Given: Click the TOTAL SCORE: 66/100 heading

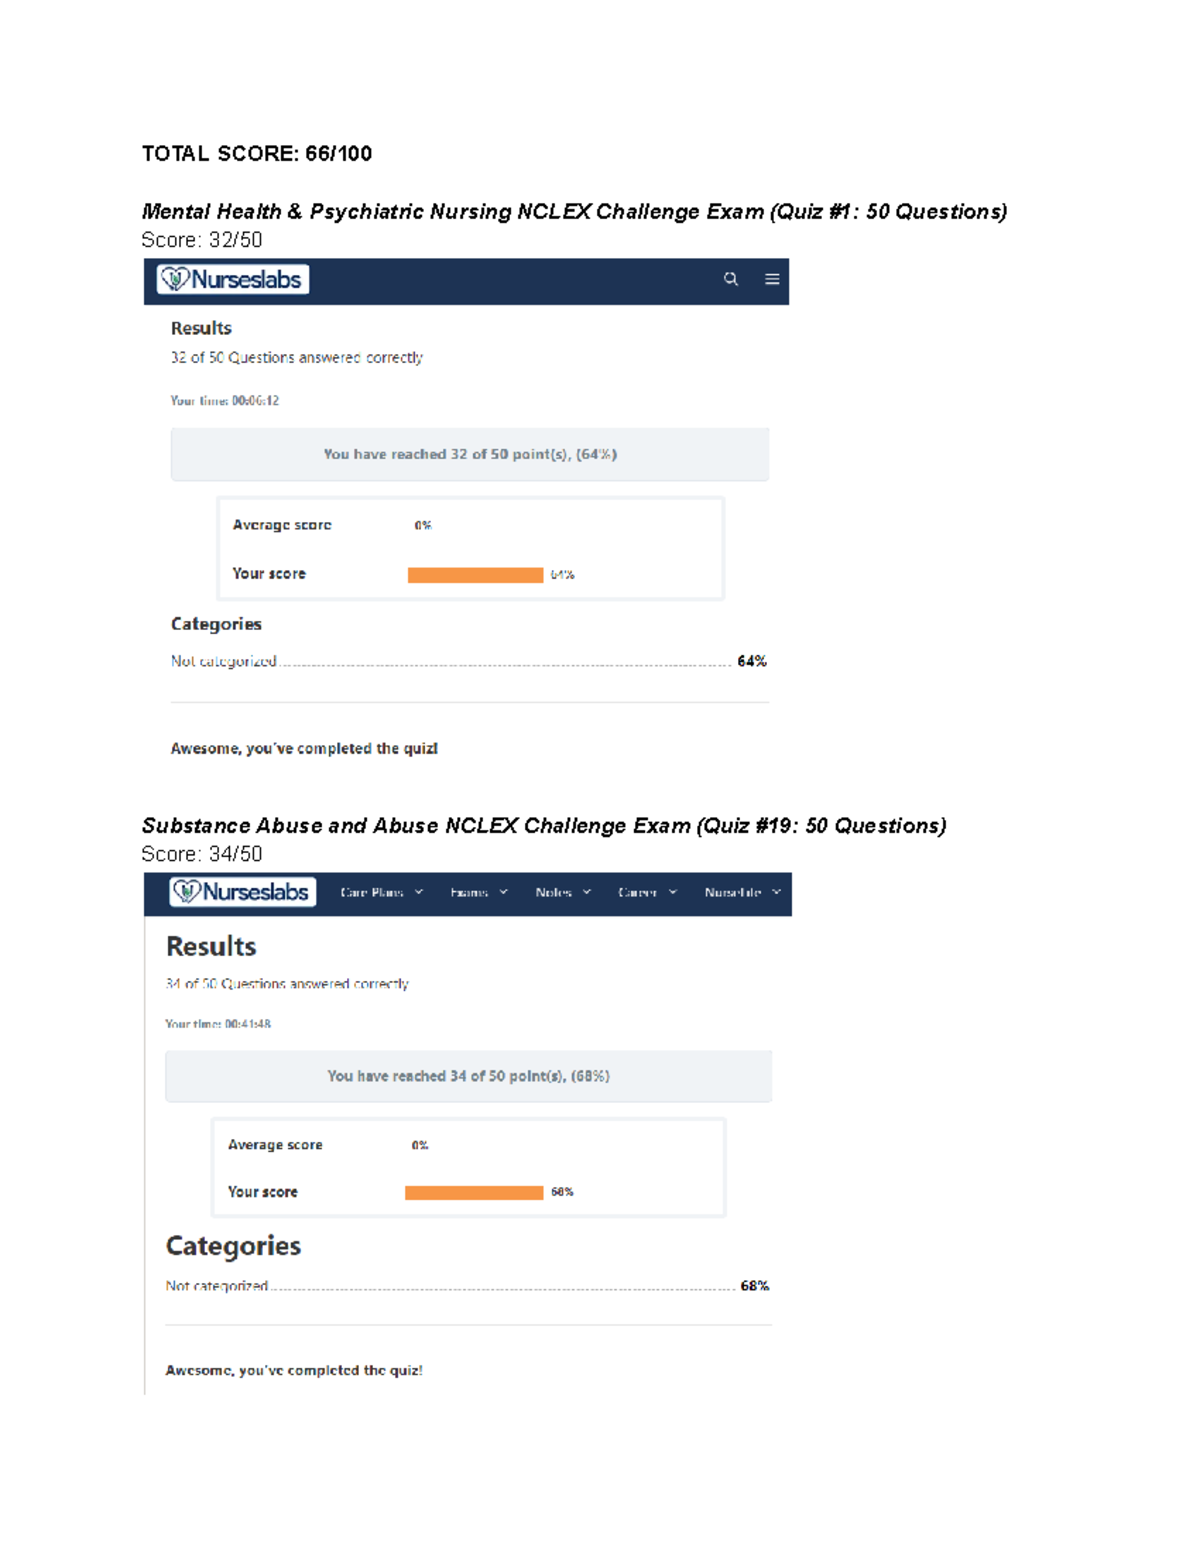Looking at the screenshot, I should pyautogui.click(x=257, y=154).
